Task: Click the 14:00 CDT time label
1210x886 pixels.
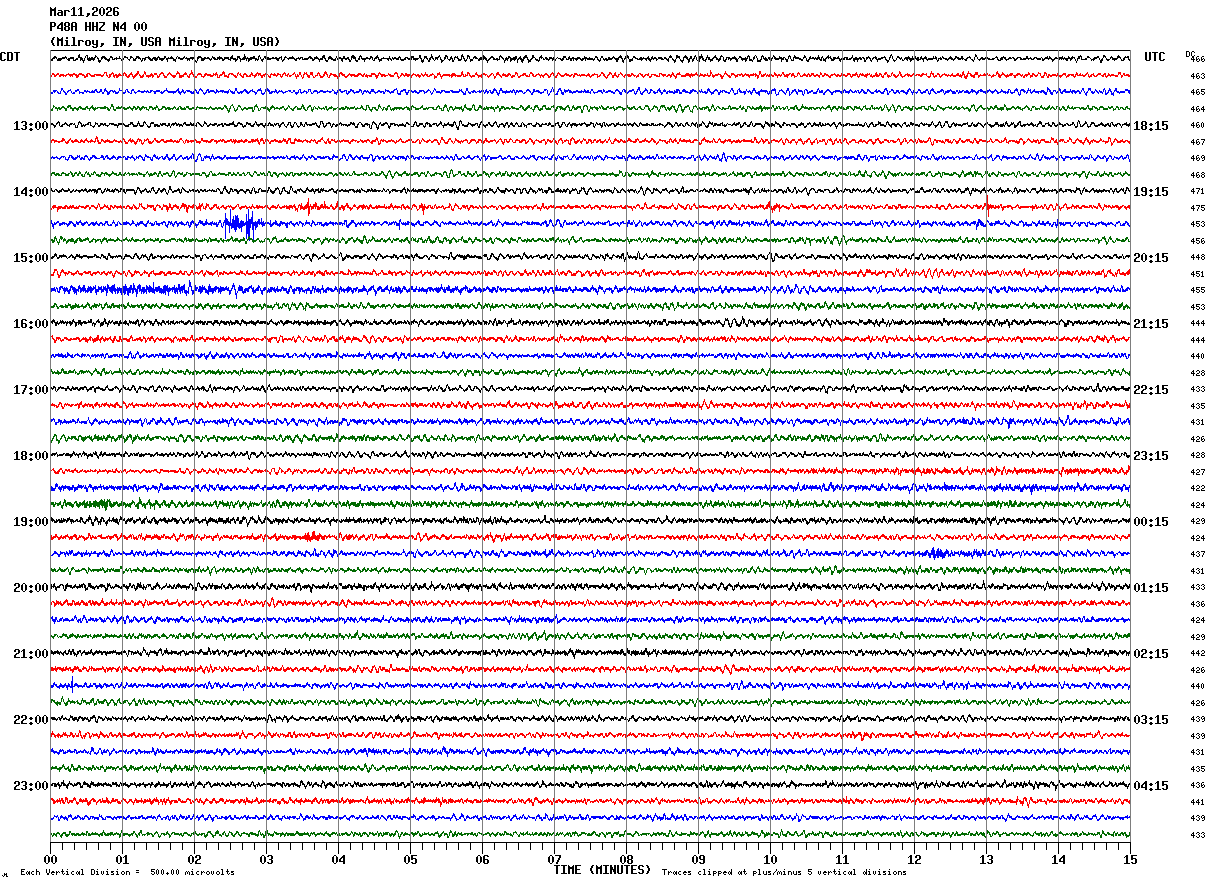Action: click(31, 192)
